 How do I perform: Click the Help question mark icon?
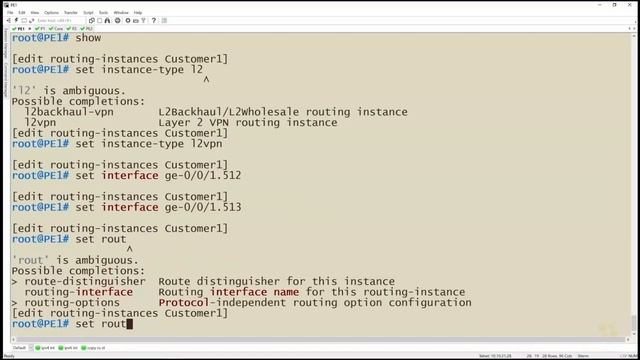[x=154, y=20]
